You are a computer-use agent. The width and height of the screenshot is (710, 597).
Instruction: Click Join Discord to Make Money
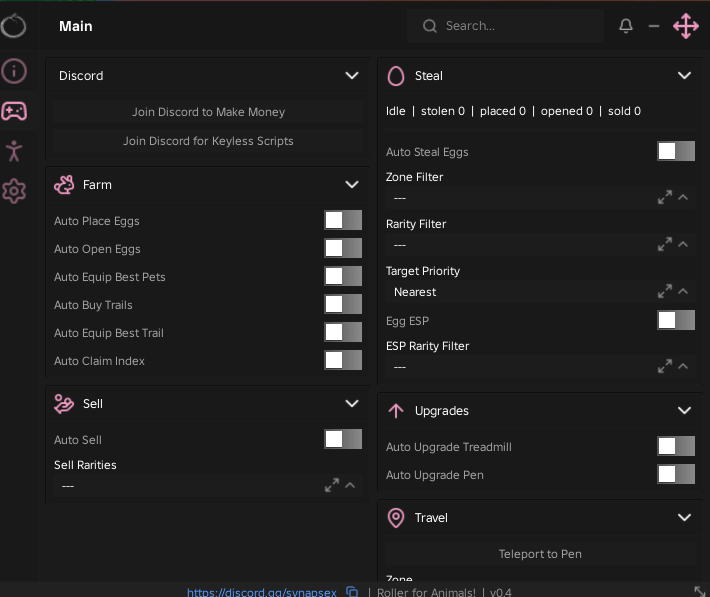click(x=208, y=112)
